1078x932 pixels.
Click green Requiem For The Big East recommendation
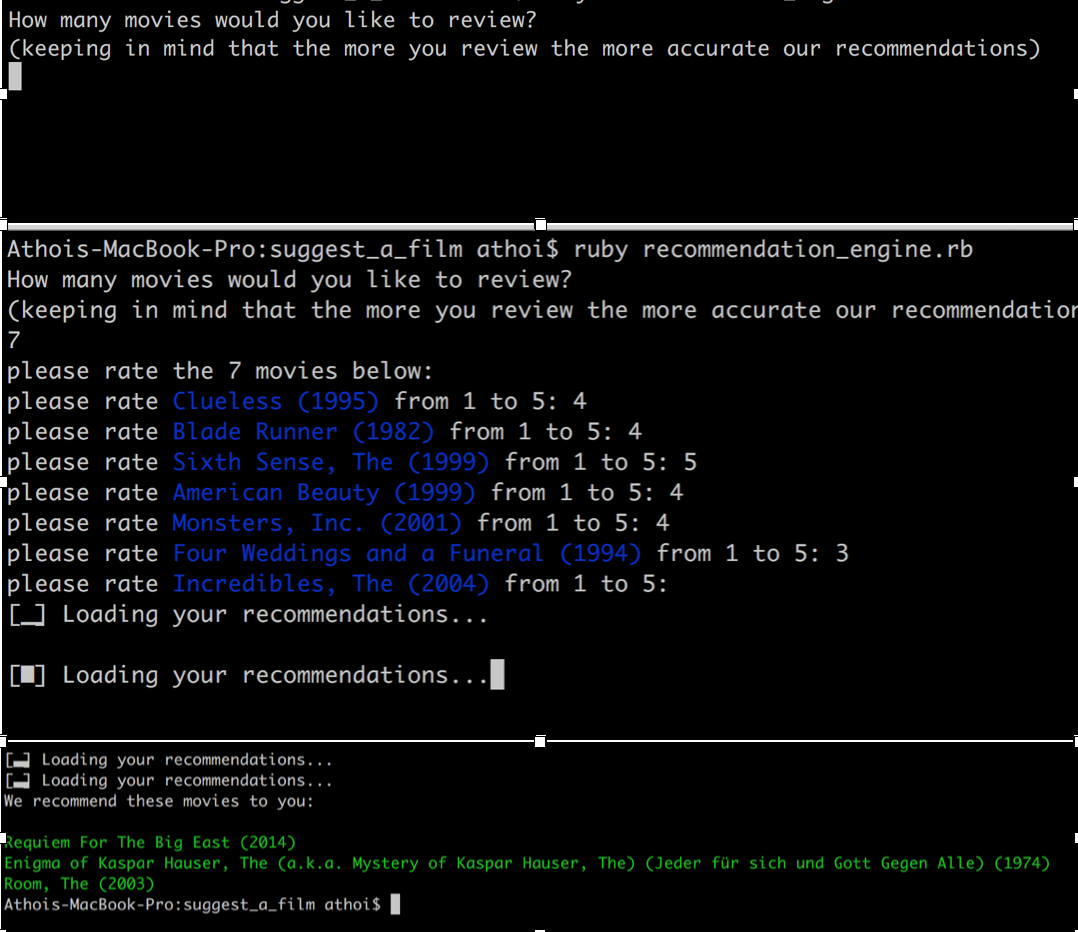click(x=150, y=843)
